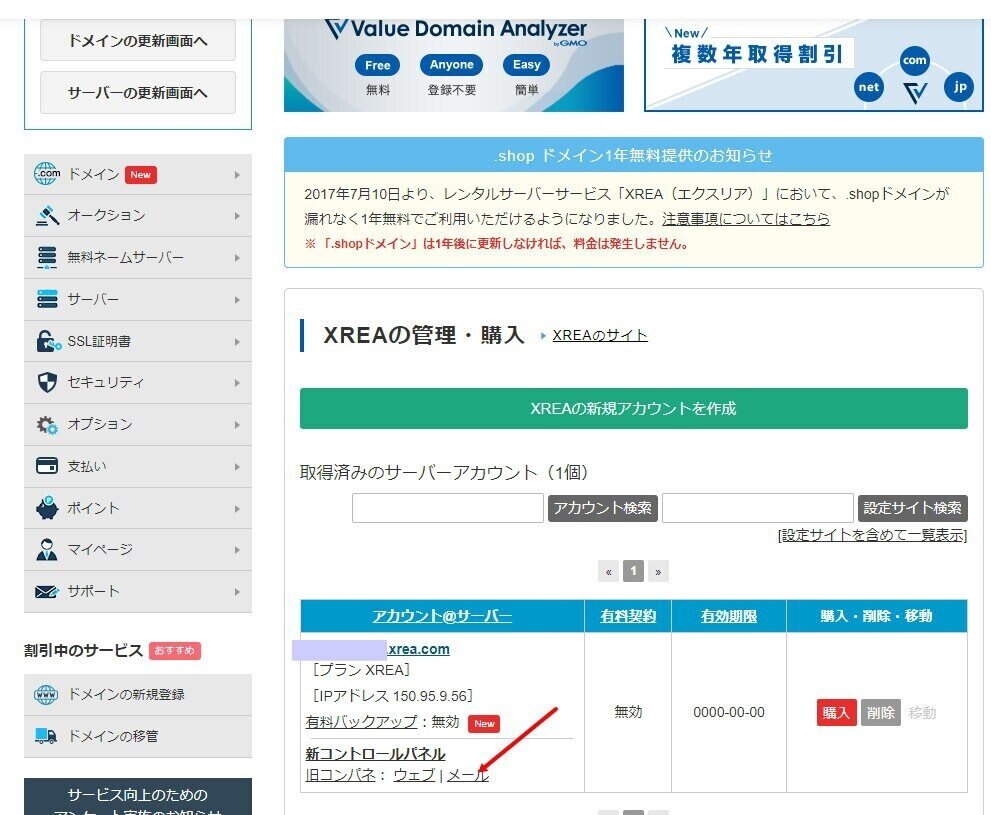Sort by アカウント@サーバー column header
This screenshot has height=815, width=991.
[442, 616]
